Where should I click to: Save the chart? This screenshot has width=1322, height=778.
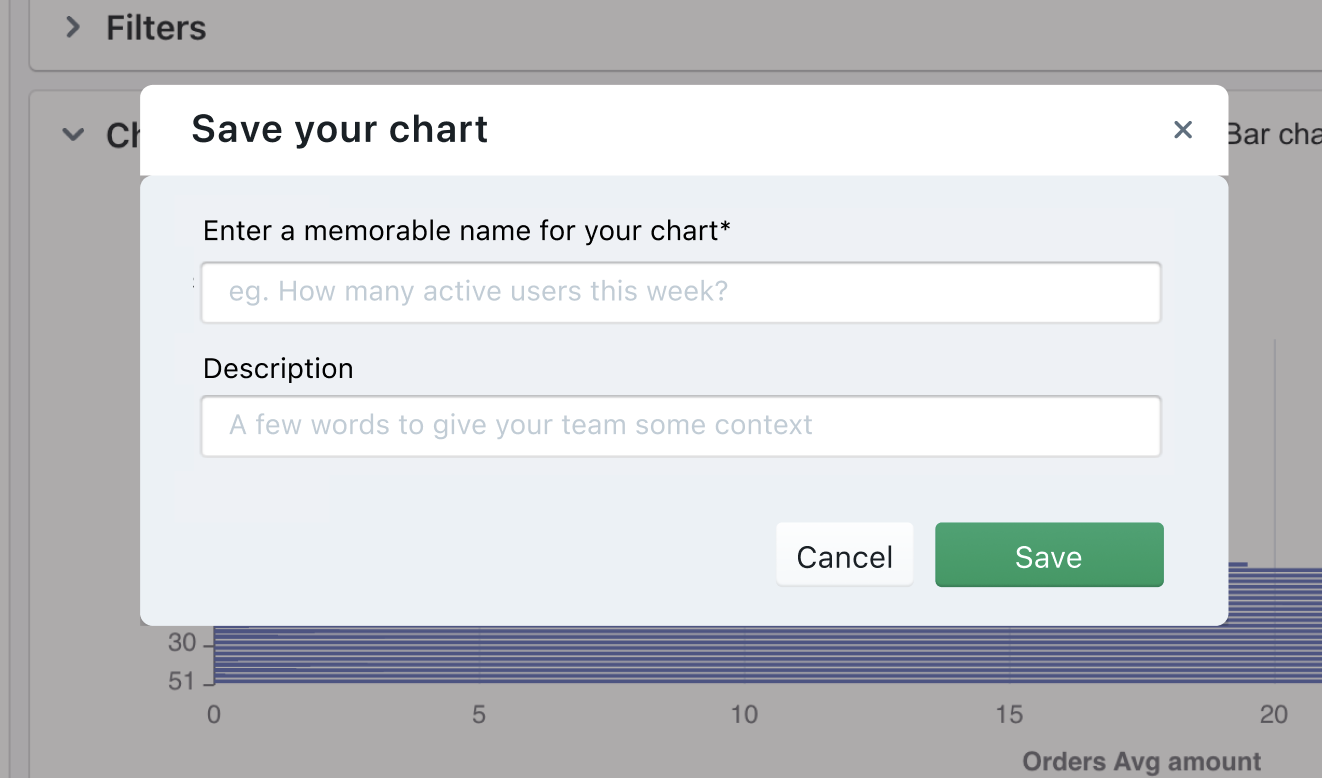click(1049, 555)
